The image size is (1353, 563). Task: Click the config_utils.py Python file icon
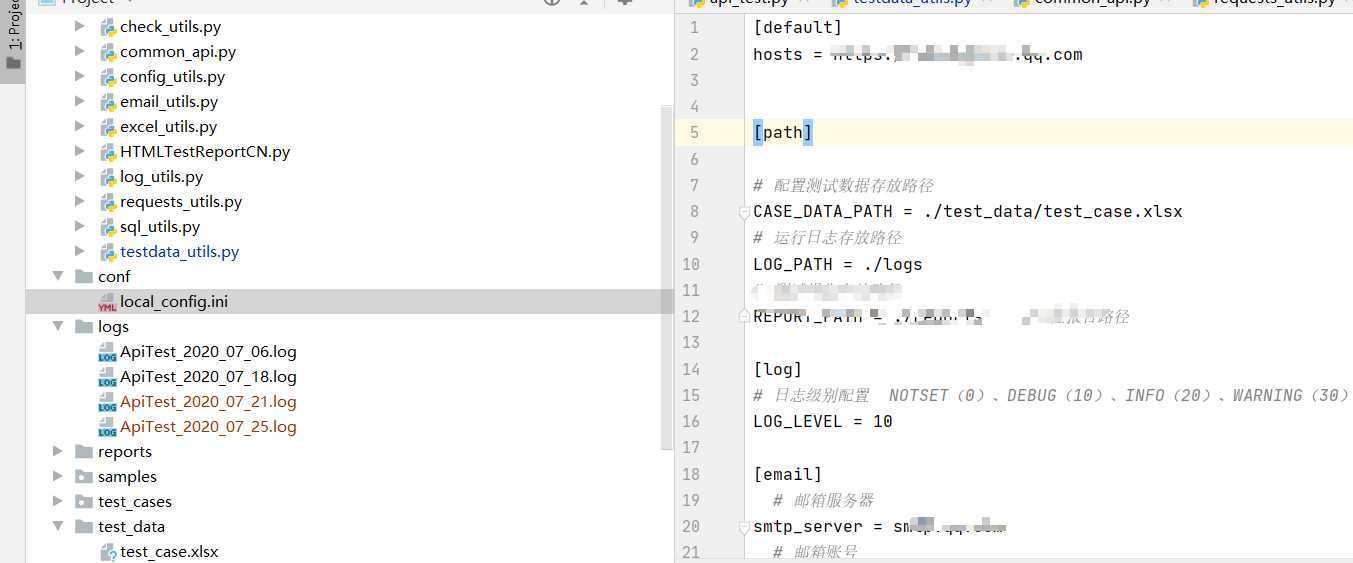pyautogui.click(x=108, y=77)
